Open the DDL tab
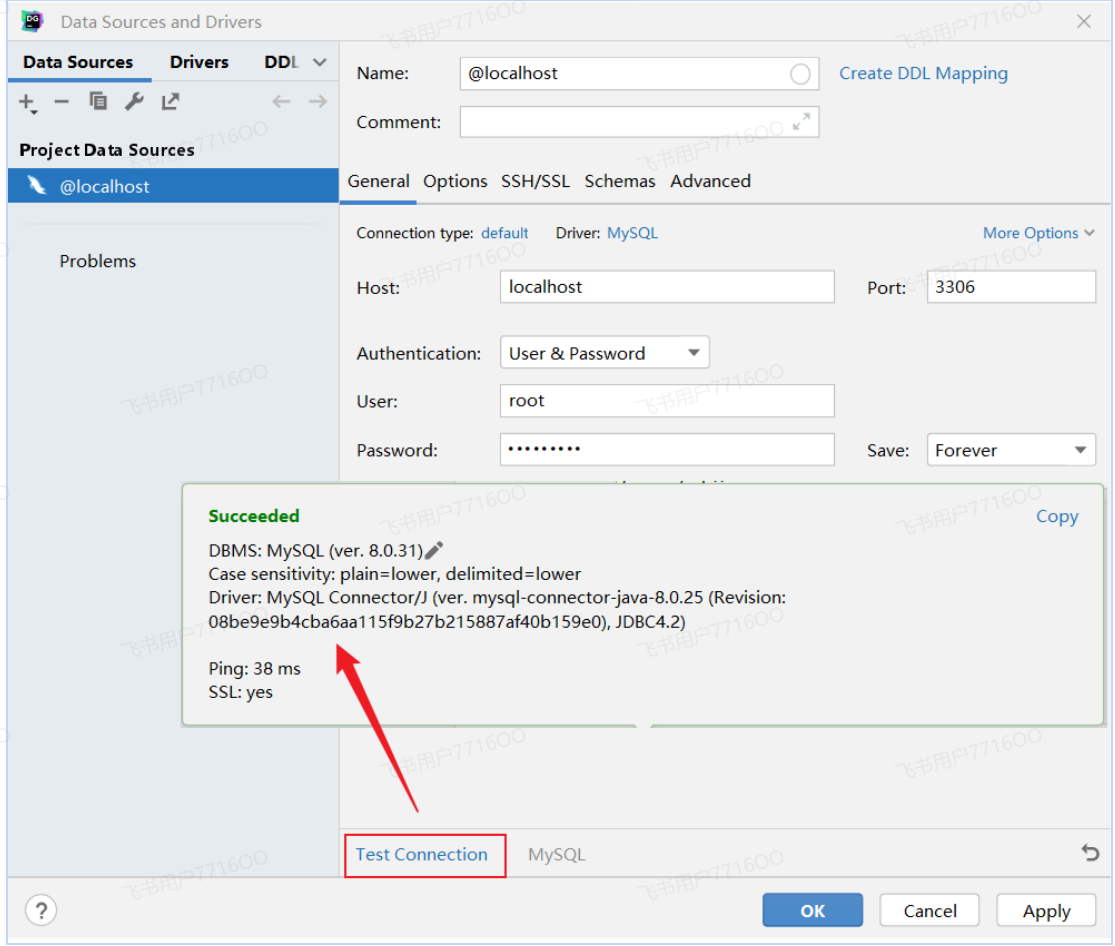The image size is (1115, 946). click(281, 62)
